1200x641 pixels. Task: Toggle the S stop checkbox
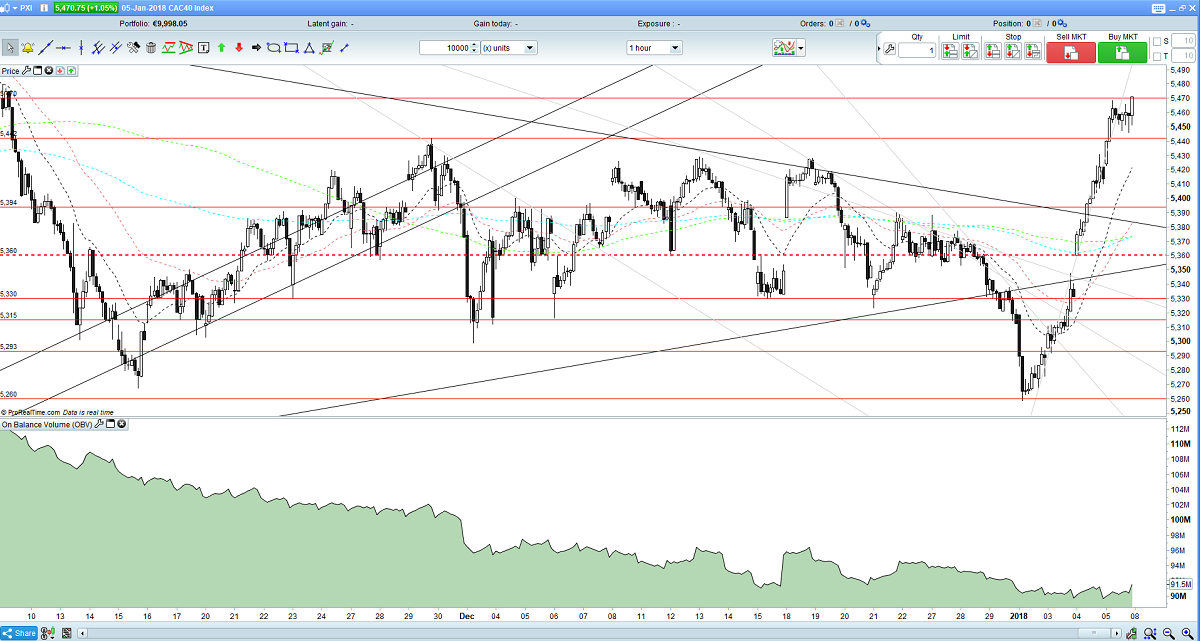click(x=1157, y=42)
